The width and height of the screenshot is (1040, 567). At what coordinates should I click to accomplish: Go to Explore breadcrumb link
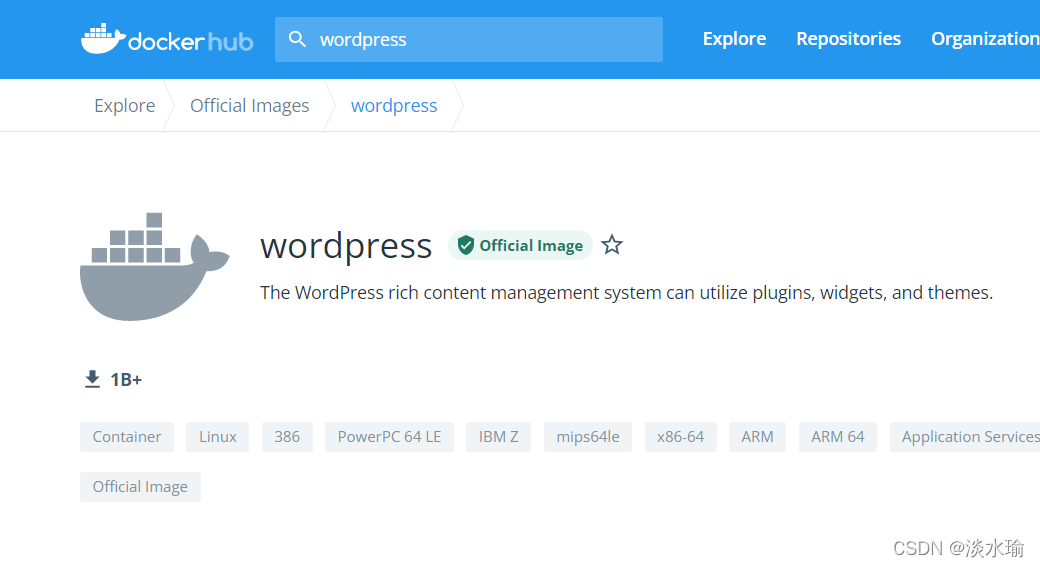click(125, 105)
